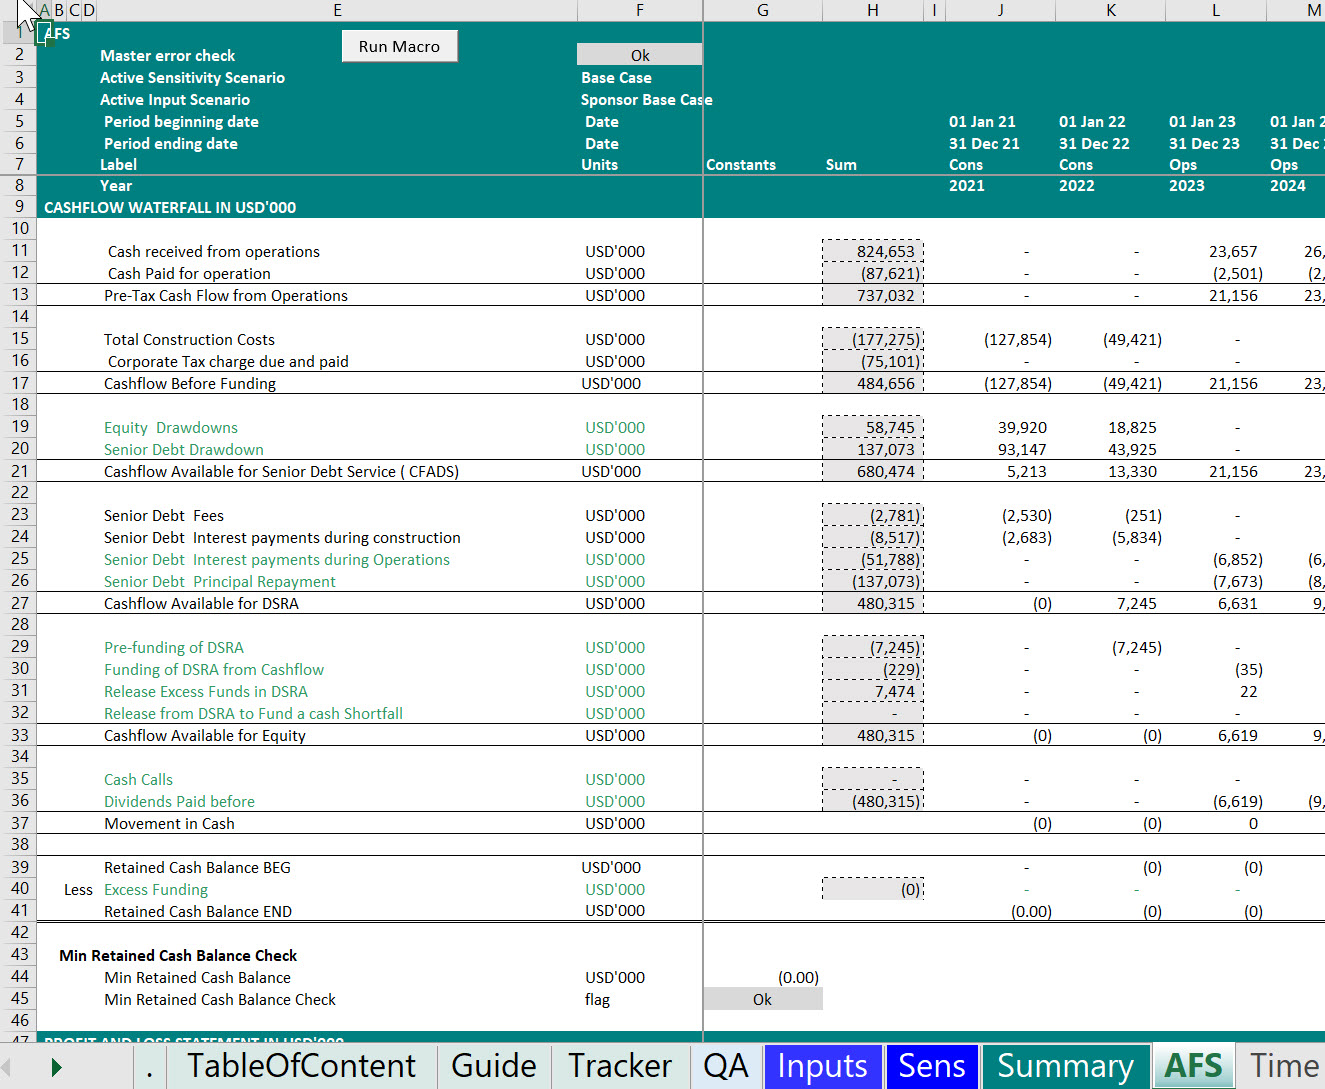Select column L header
Screen dimensions: 1325x1089
(1216, 10)
